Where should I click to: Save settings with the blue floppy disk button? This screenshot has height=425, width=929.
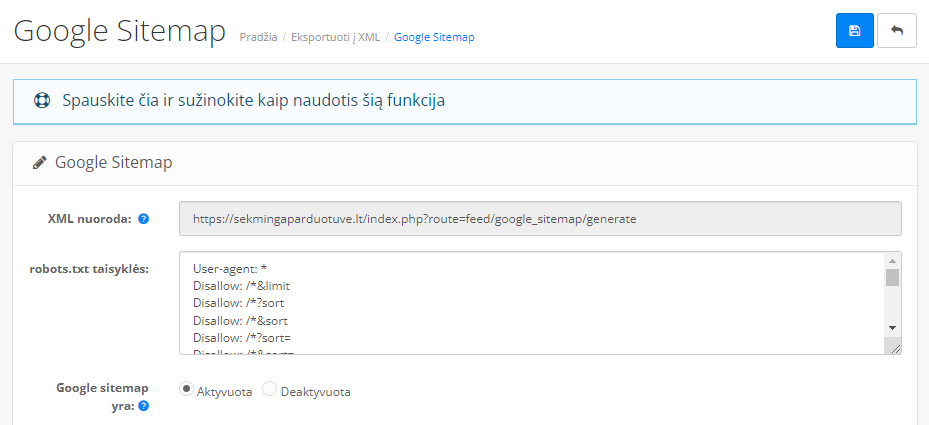point(854,30)
